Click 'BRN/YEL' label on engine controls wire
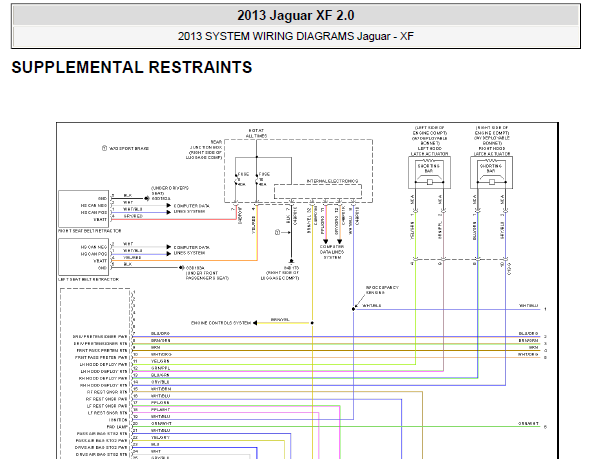The width and height of the screenshot is (605, 459). pyautogui.click(x=280, y=320)
